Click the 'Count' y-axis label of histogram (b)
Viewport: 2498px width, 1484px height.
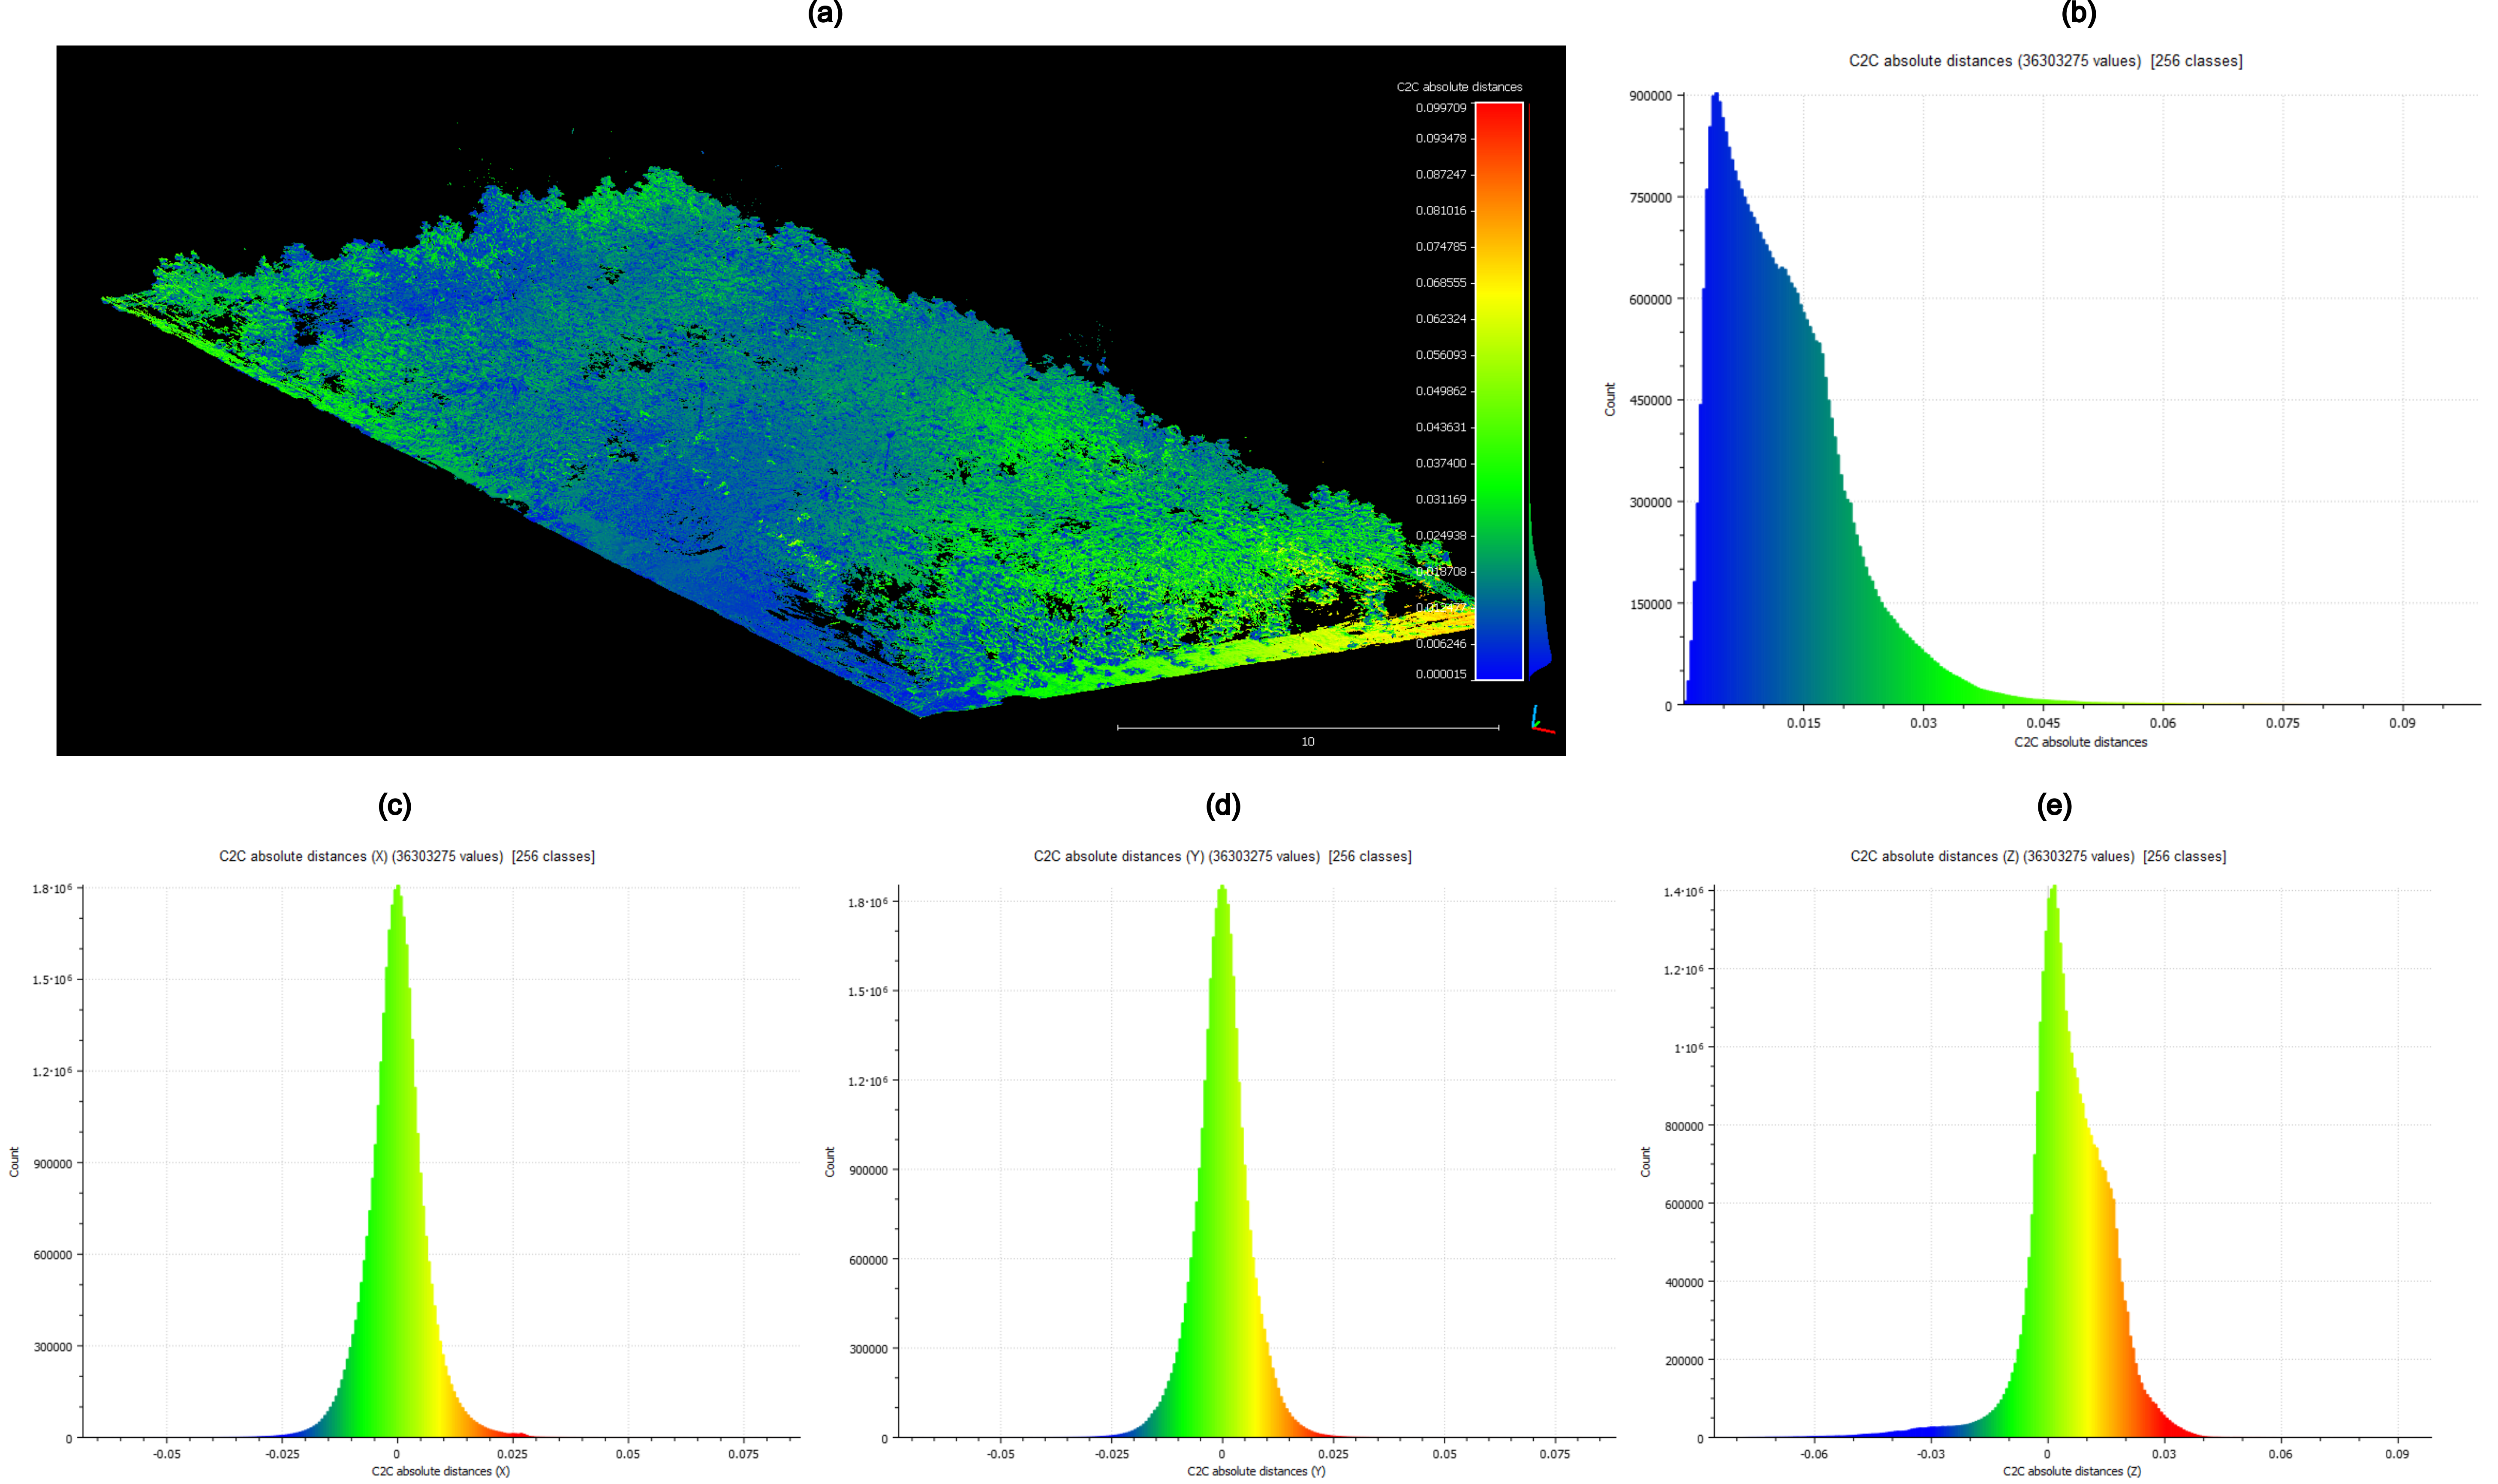(x=1609, y=400)
